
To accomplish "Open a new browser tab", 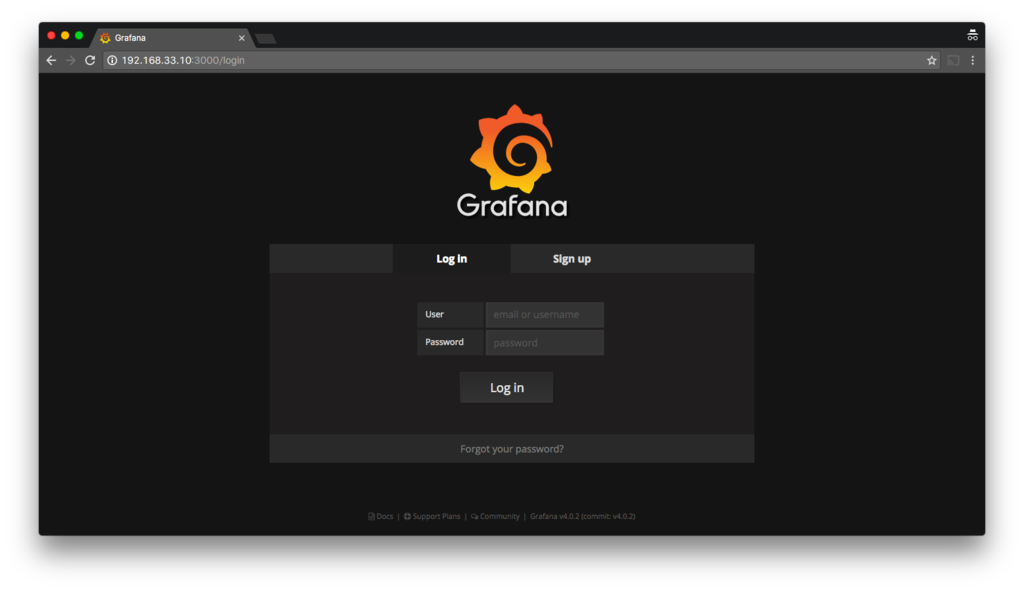I will click(x=265, y=39).
